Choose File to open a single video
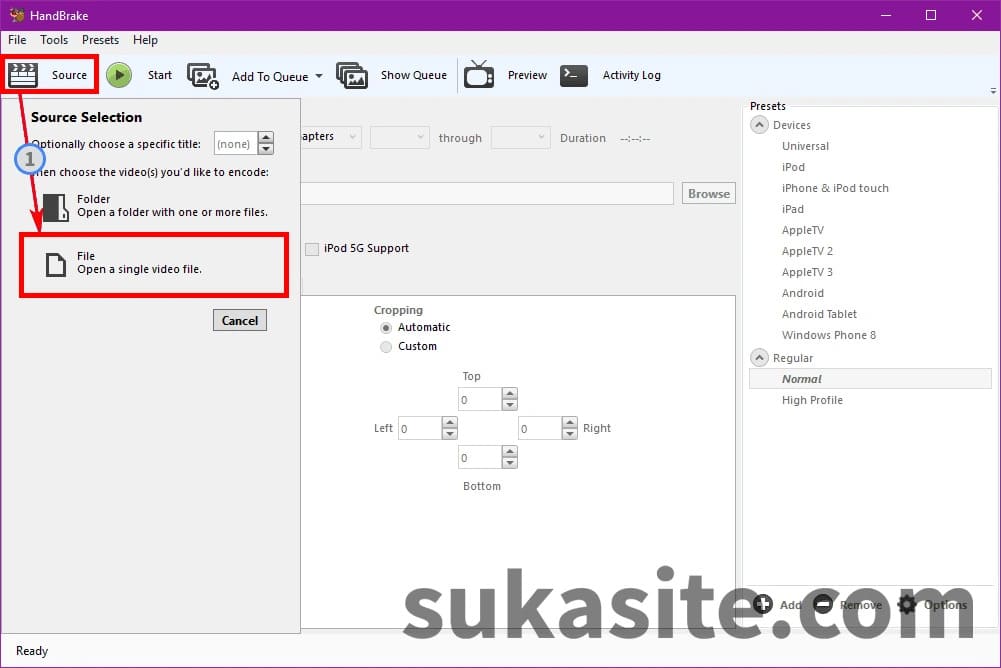The width and height of the screenshot is (1001, 668). [154, 264]
